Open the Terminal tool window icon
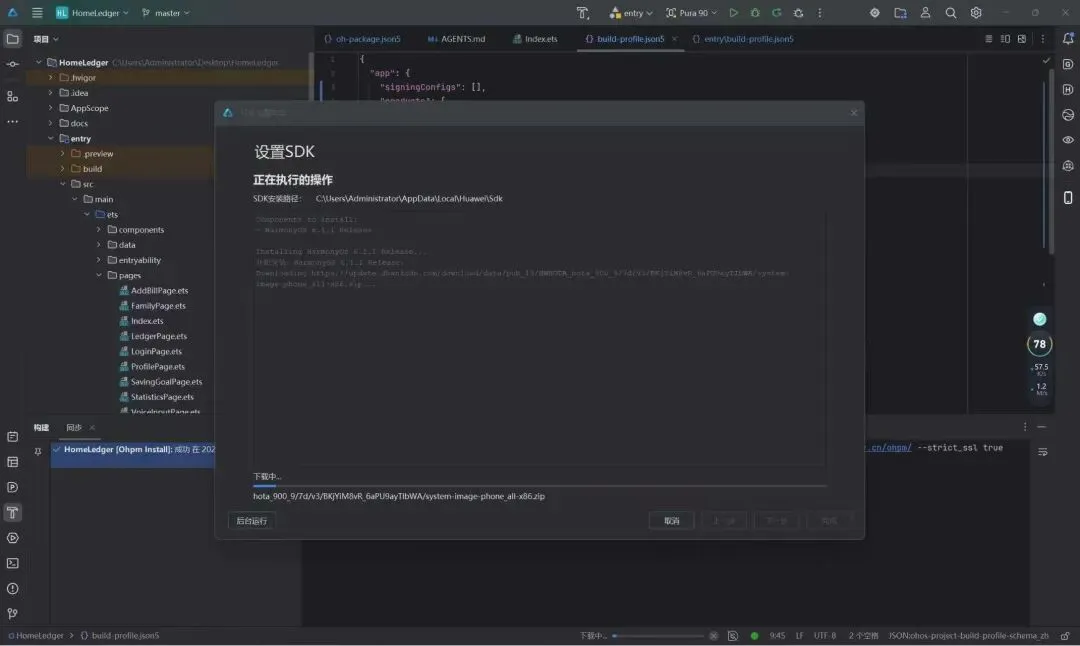Image resolution: width=1080 pixels, height=646 pixels. 12,563
